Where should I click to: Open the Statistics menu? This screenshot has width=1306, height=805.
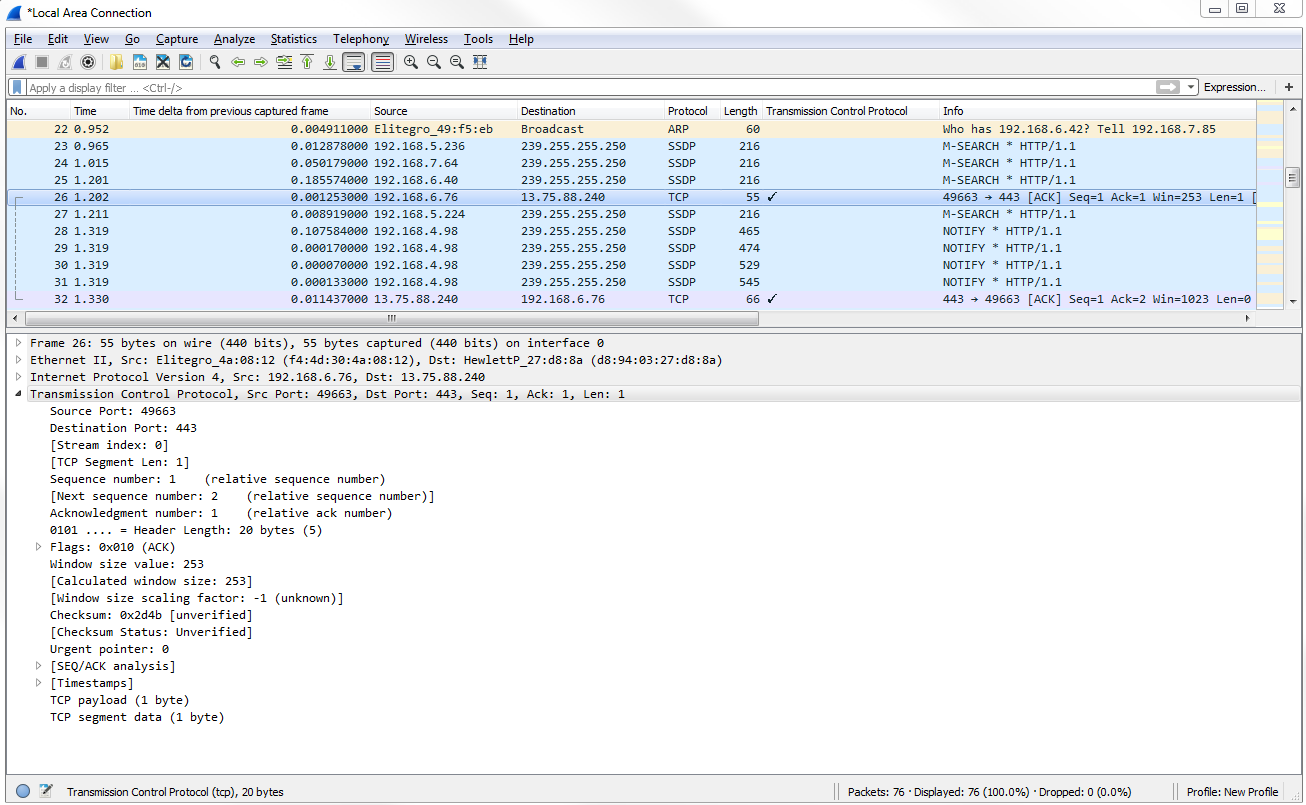click(293, 39)
